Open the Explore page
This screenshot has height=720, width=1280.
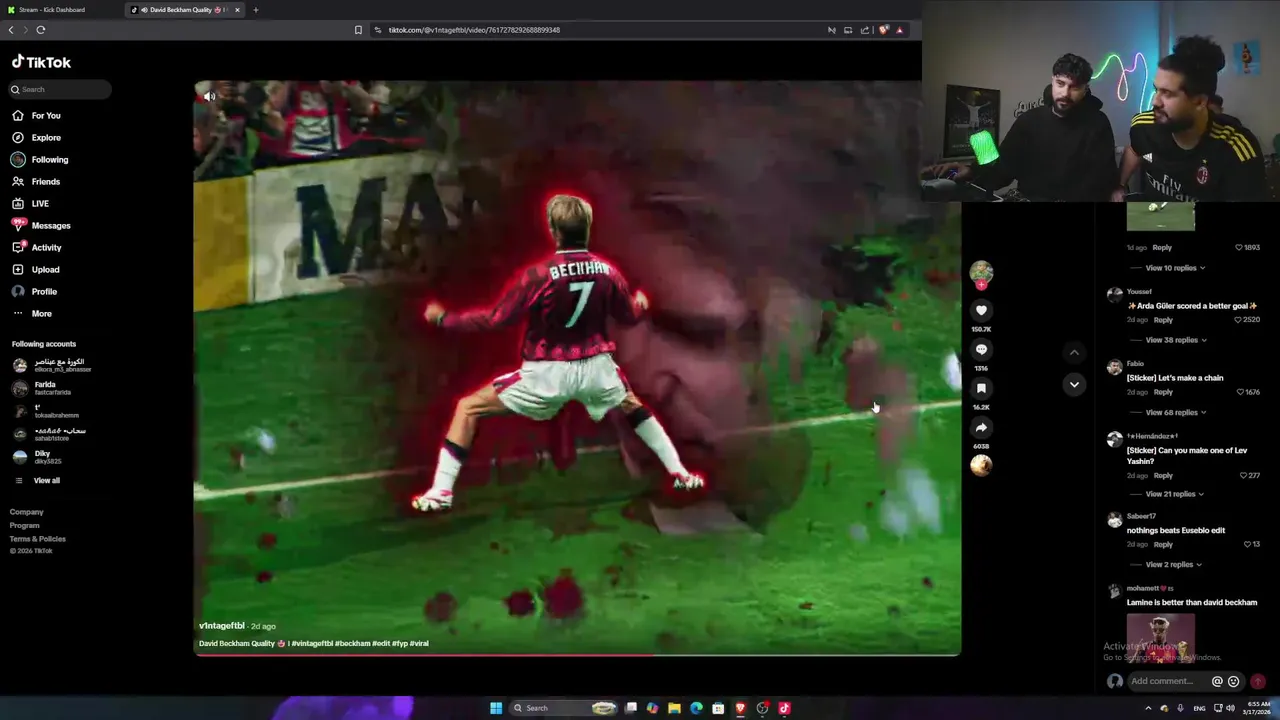pyautogui.click(x=36, y=138)
